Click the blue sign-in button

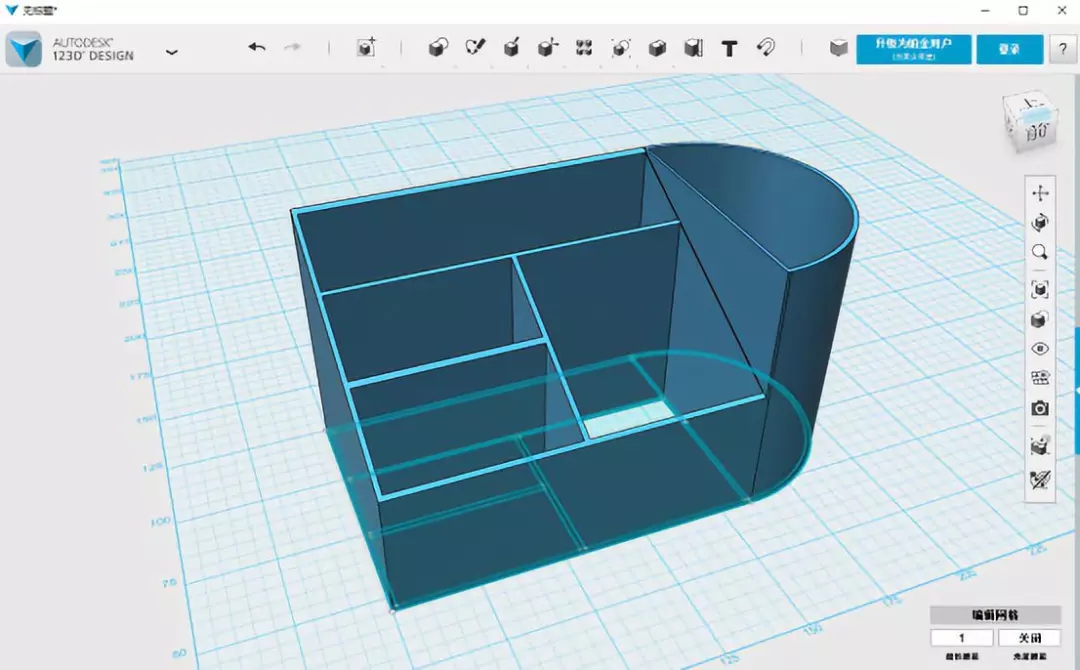click(1009, 50)
